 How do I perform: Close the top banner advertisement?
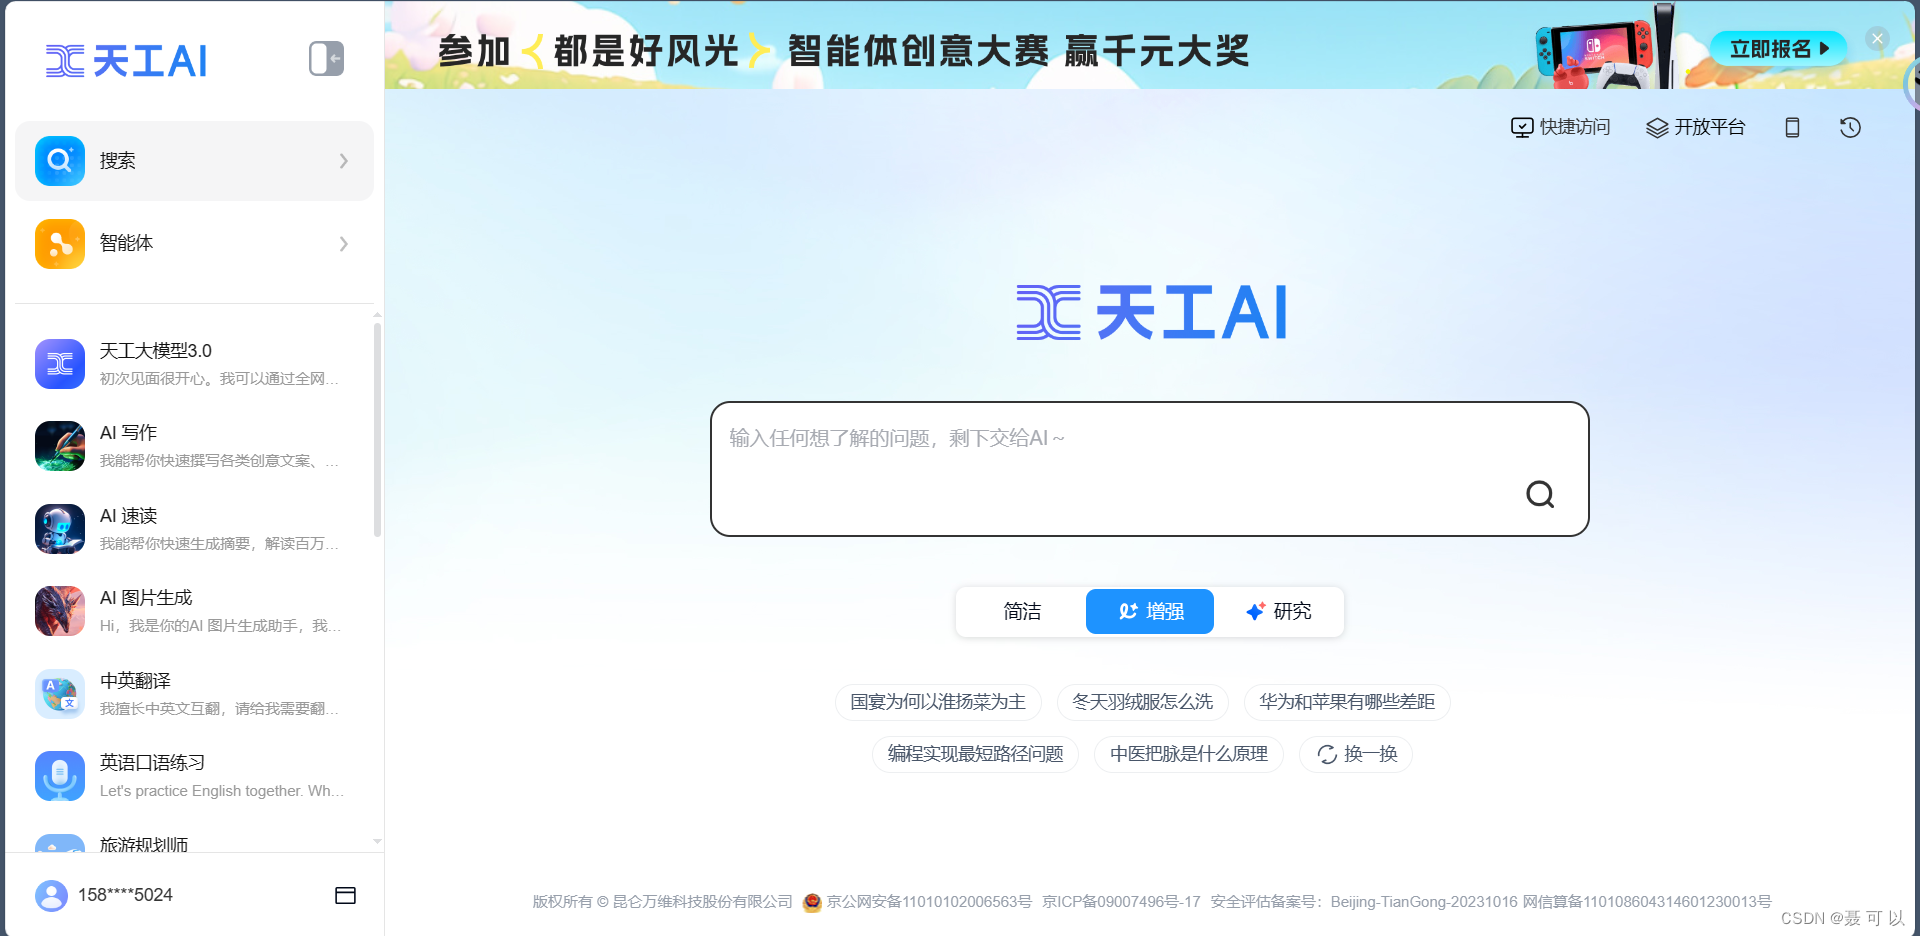click(x=1877, y=39)
